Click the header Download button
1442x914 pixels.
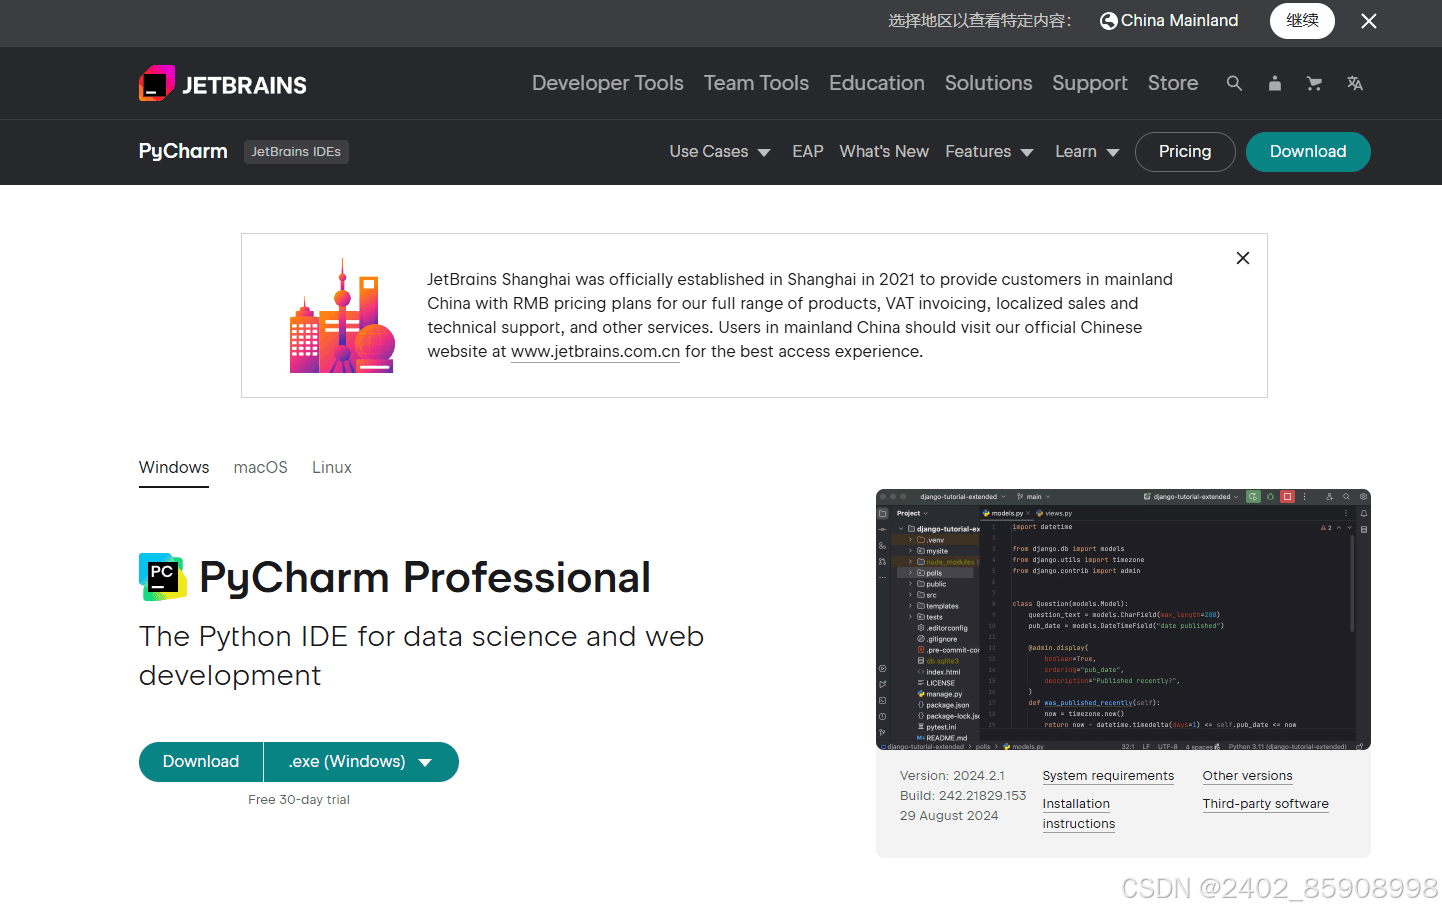1308,152
